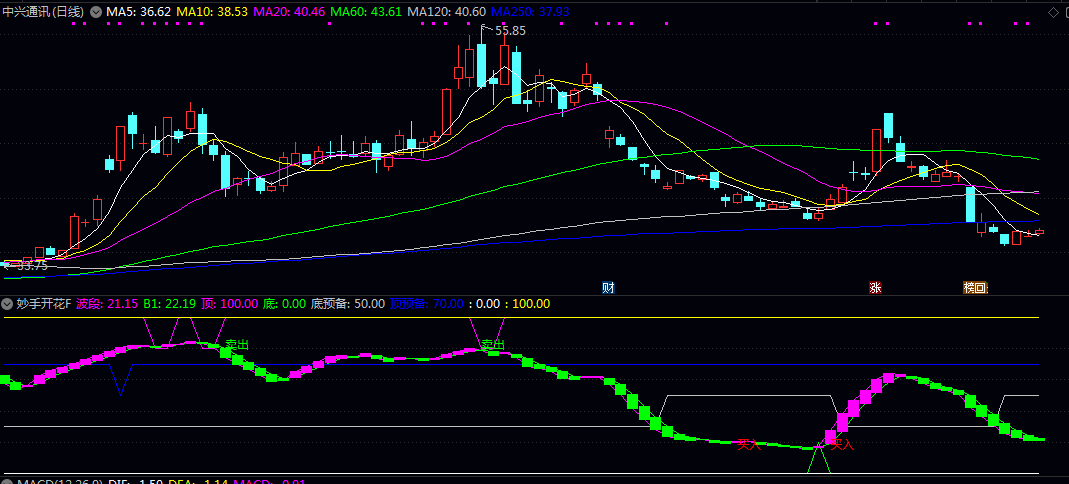The height and width of the screenshot is (484, 1069).
Task: Open the 模回 marker on the timeline
Action: 974,287
